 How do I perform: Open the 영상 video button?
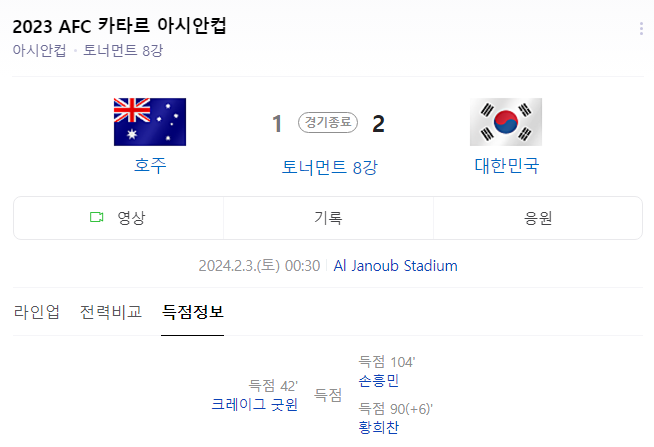pyautogui.click(x=118, y=217)
